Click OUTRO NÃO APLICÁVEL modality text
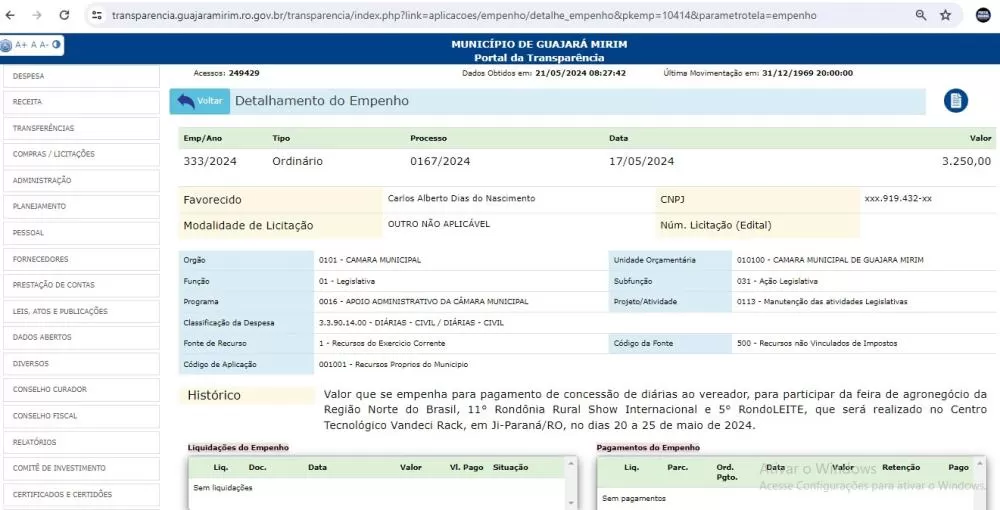This screenshot has height=510, width=1000. [x=439, y=224]
